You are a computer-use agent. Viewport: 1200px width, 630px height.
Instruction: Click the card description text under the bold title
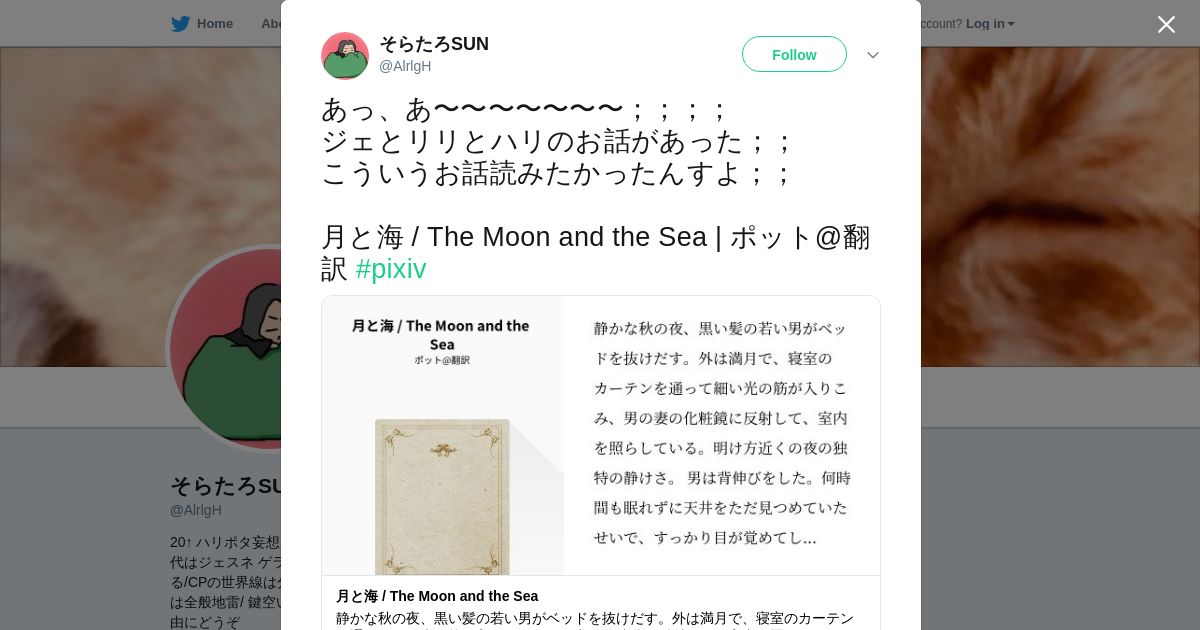[x=595, y=620]
